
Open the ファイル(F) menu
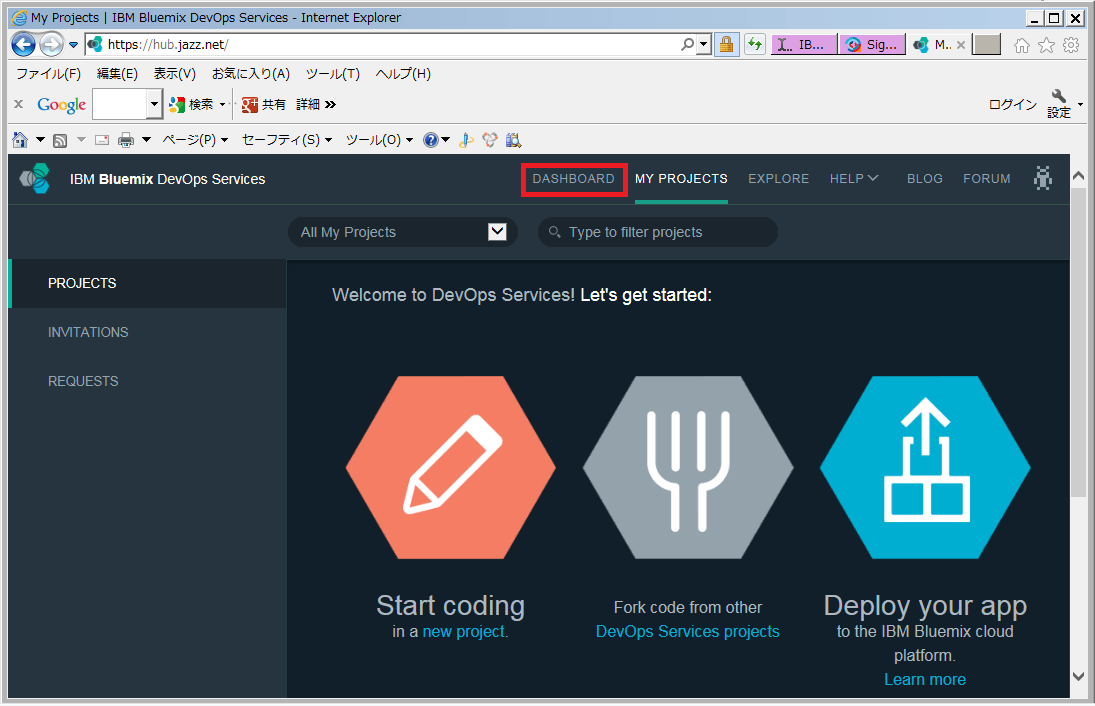(48, 74)
